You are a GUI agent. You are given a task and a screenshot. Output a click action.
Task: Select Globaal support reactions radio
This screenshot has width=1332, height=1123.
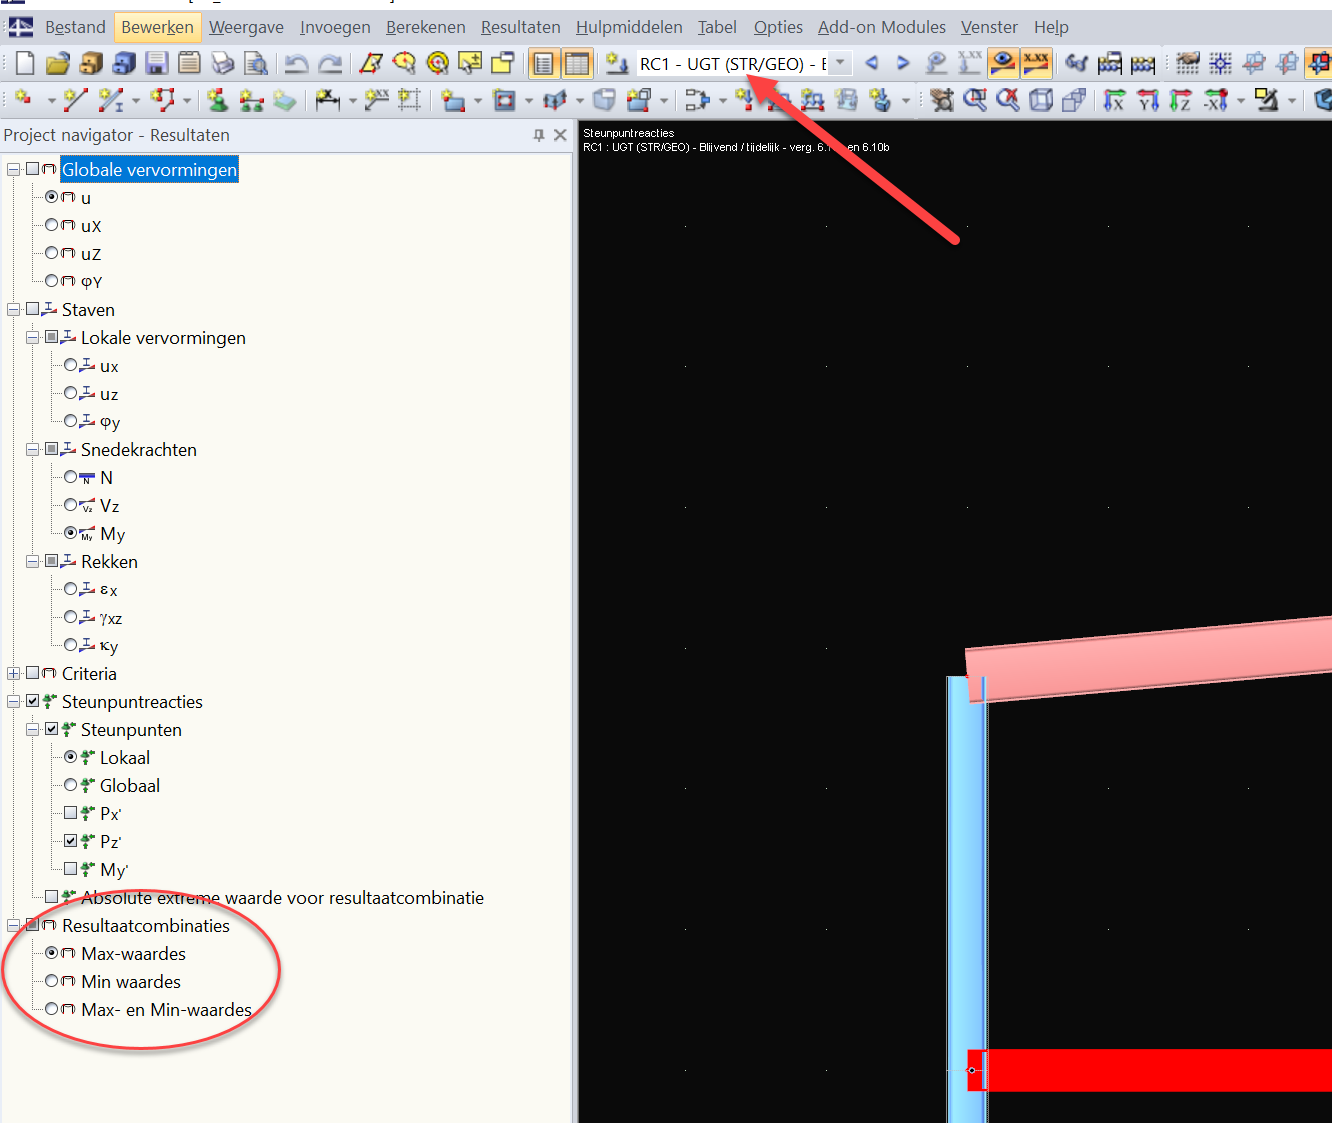click(x=71, y=785)
